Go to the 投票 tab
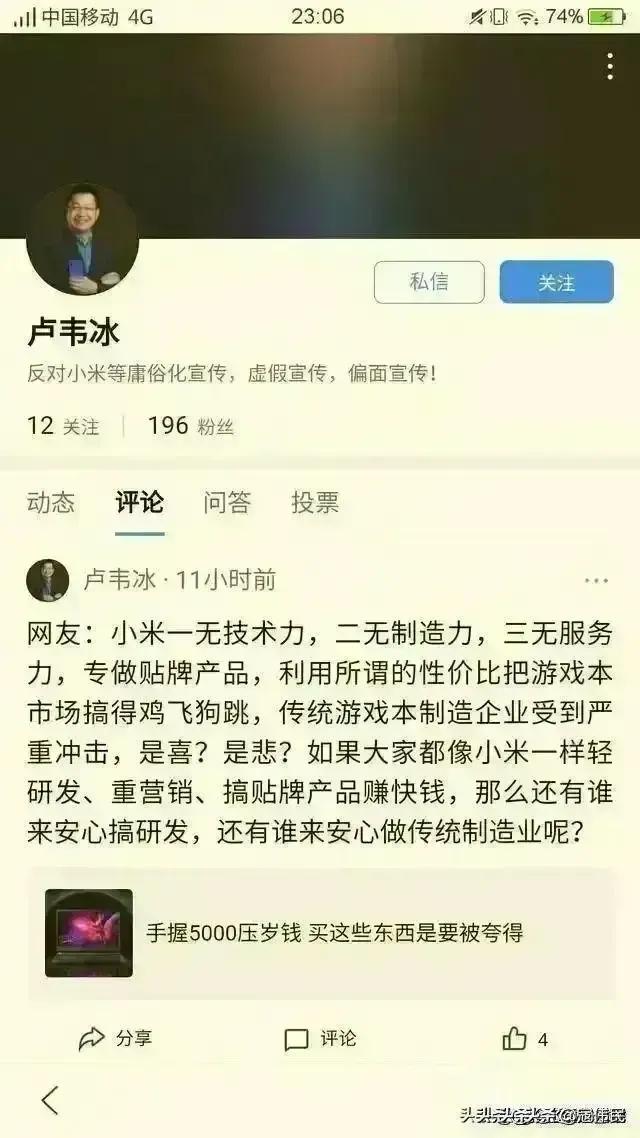 [x=315, y=502]
